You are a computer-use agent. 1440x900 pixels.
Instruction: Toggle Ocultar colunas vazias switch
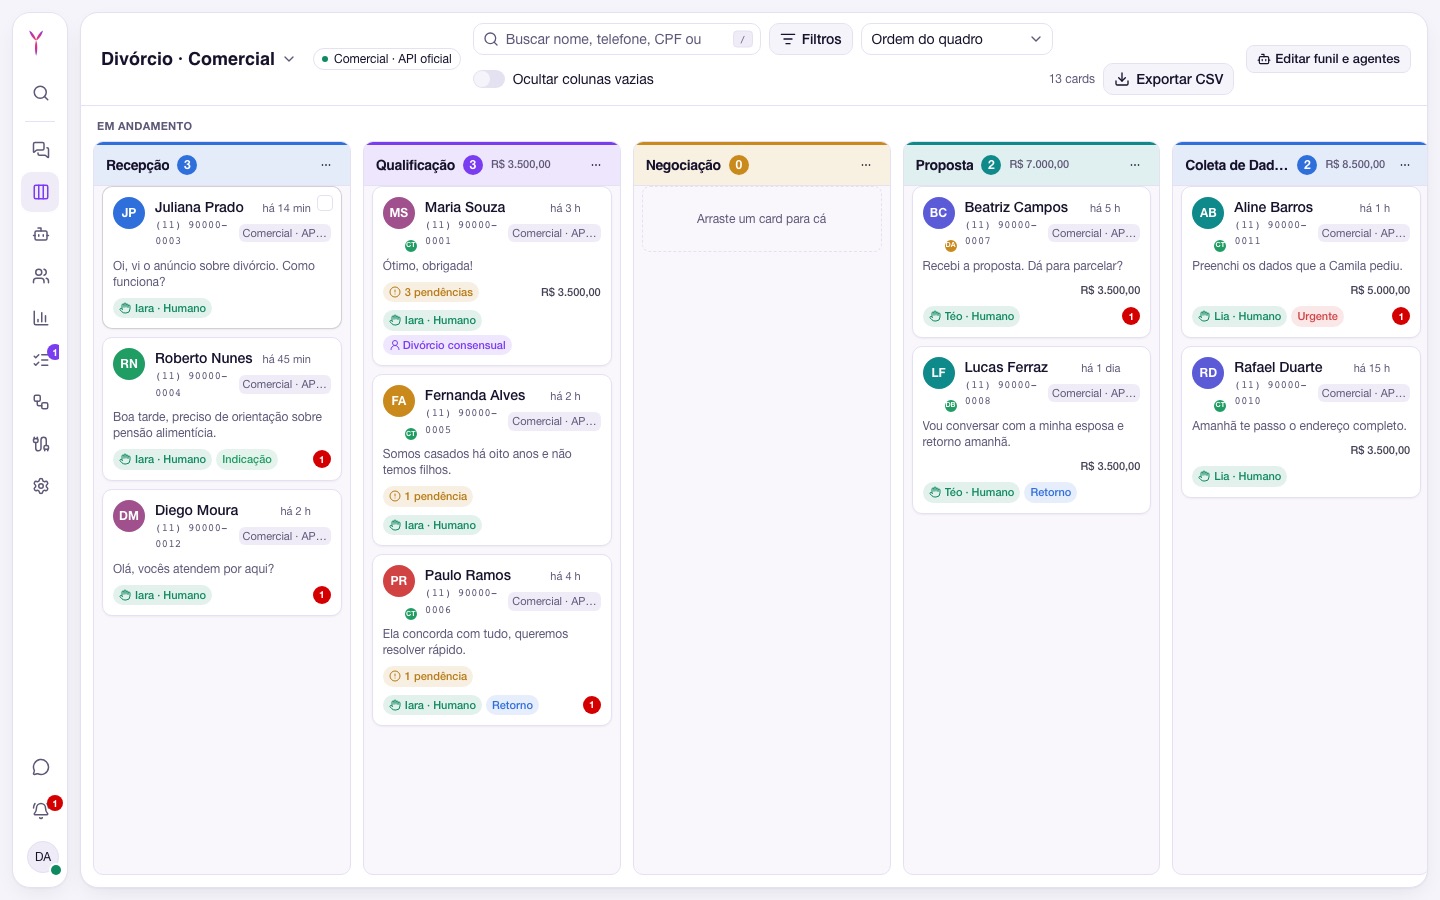[489, 79]
